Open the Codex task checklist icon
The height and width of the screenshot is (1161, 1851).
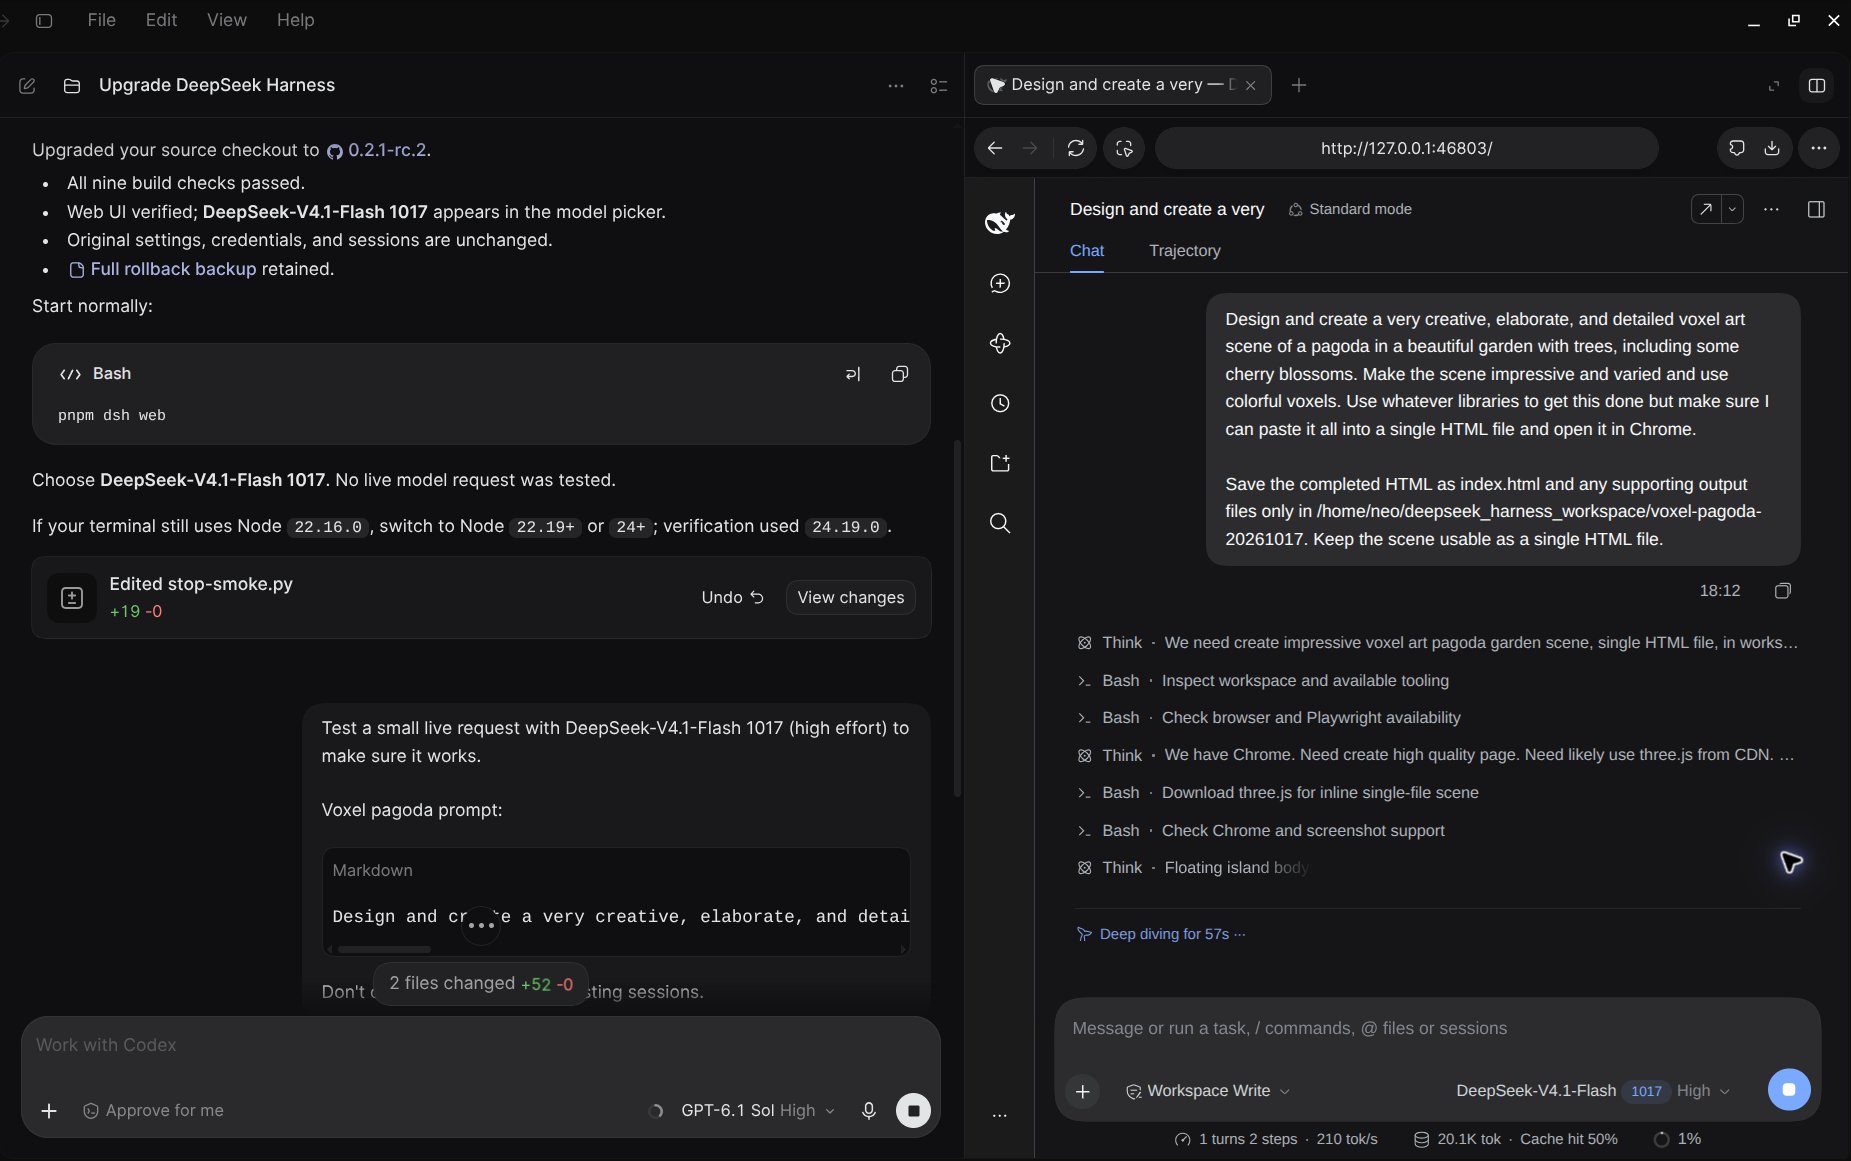(x=939, y=86)
